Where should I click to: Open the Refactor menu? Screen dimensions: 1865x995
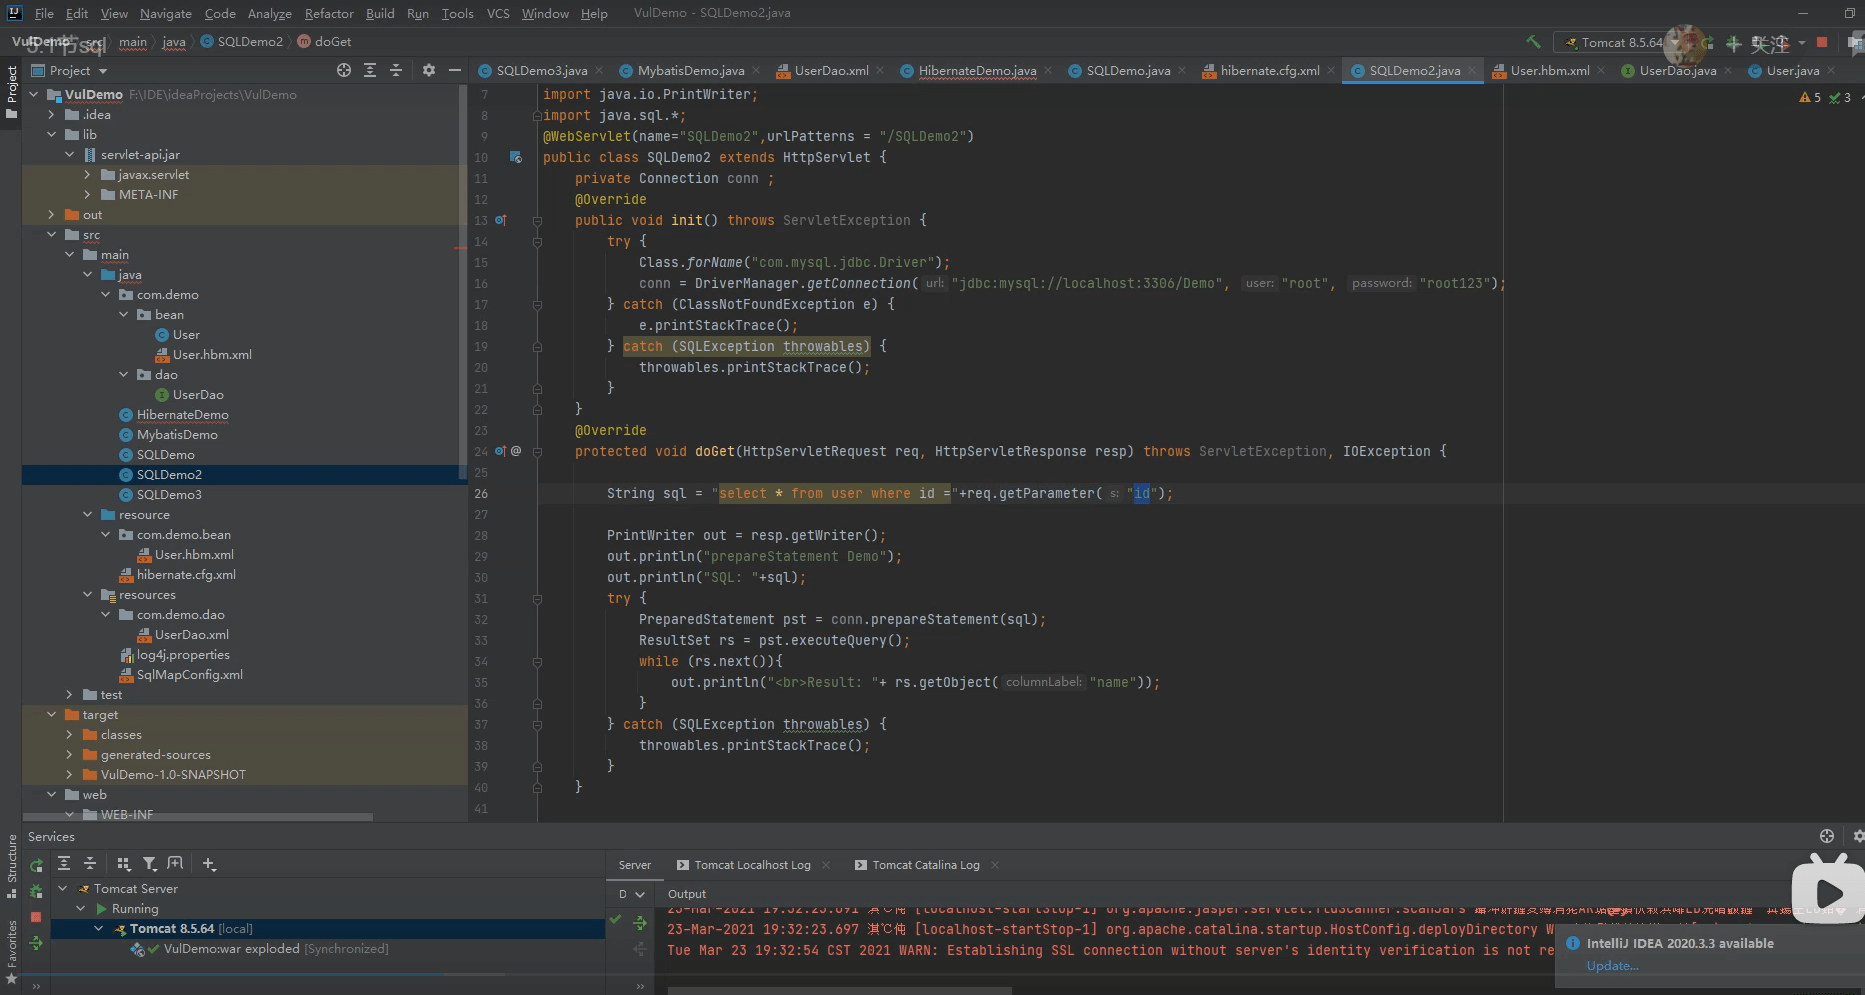[329, 13]
